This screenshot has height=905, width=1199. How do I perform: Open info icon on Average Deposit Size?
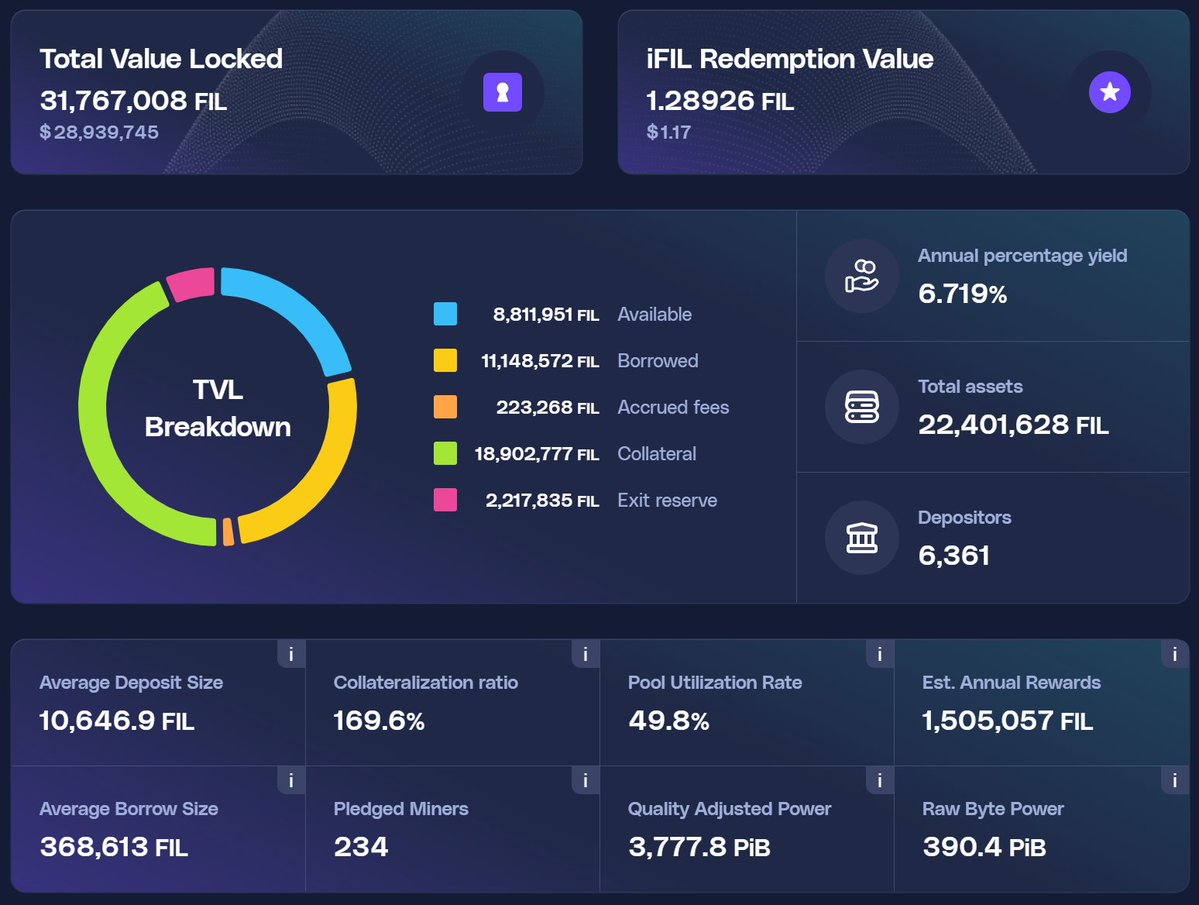(291, 654)
